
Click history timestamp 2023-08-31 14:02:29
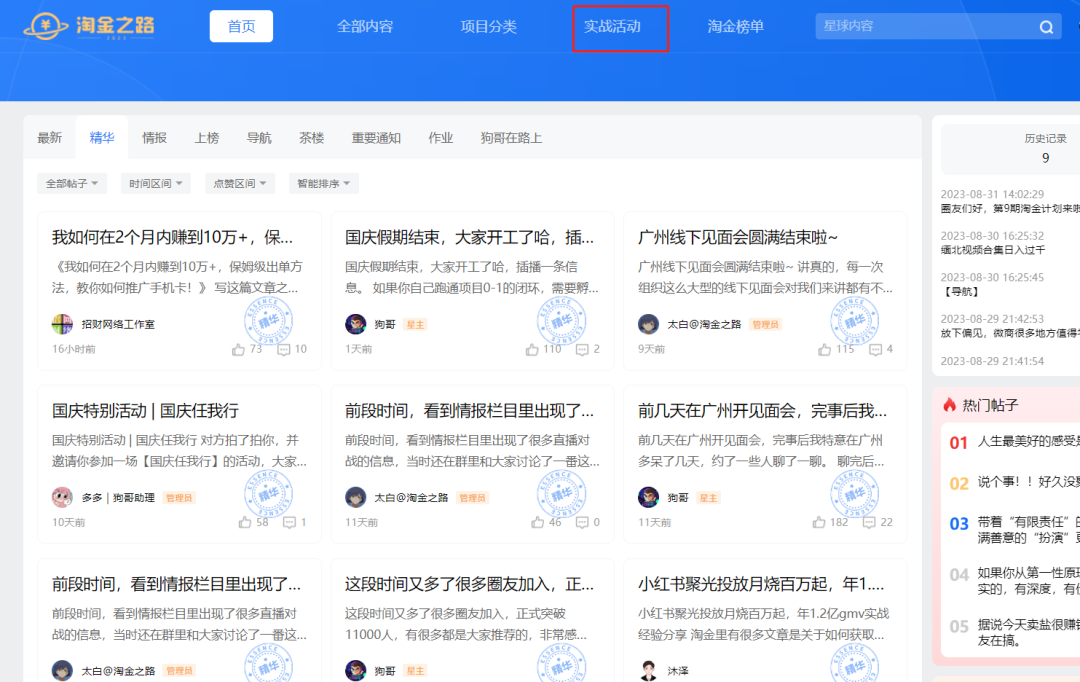(993, 194)
